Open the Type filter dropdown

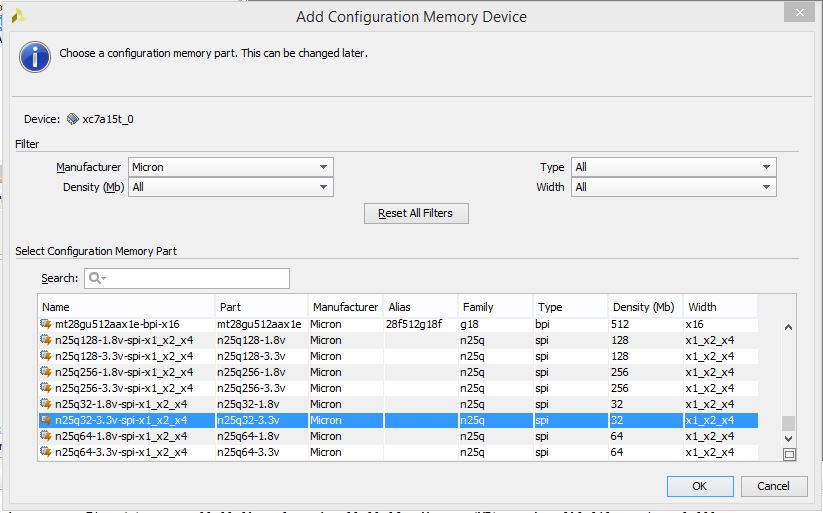point(674,167)
